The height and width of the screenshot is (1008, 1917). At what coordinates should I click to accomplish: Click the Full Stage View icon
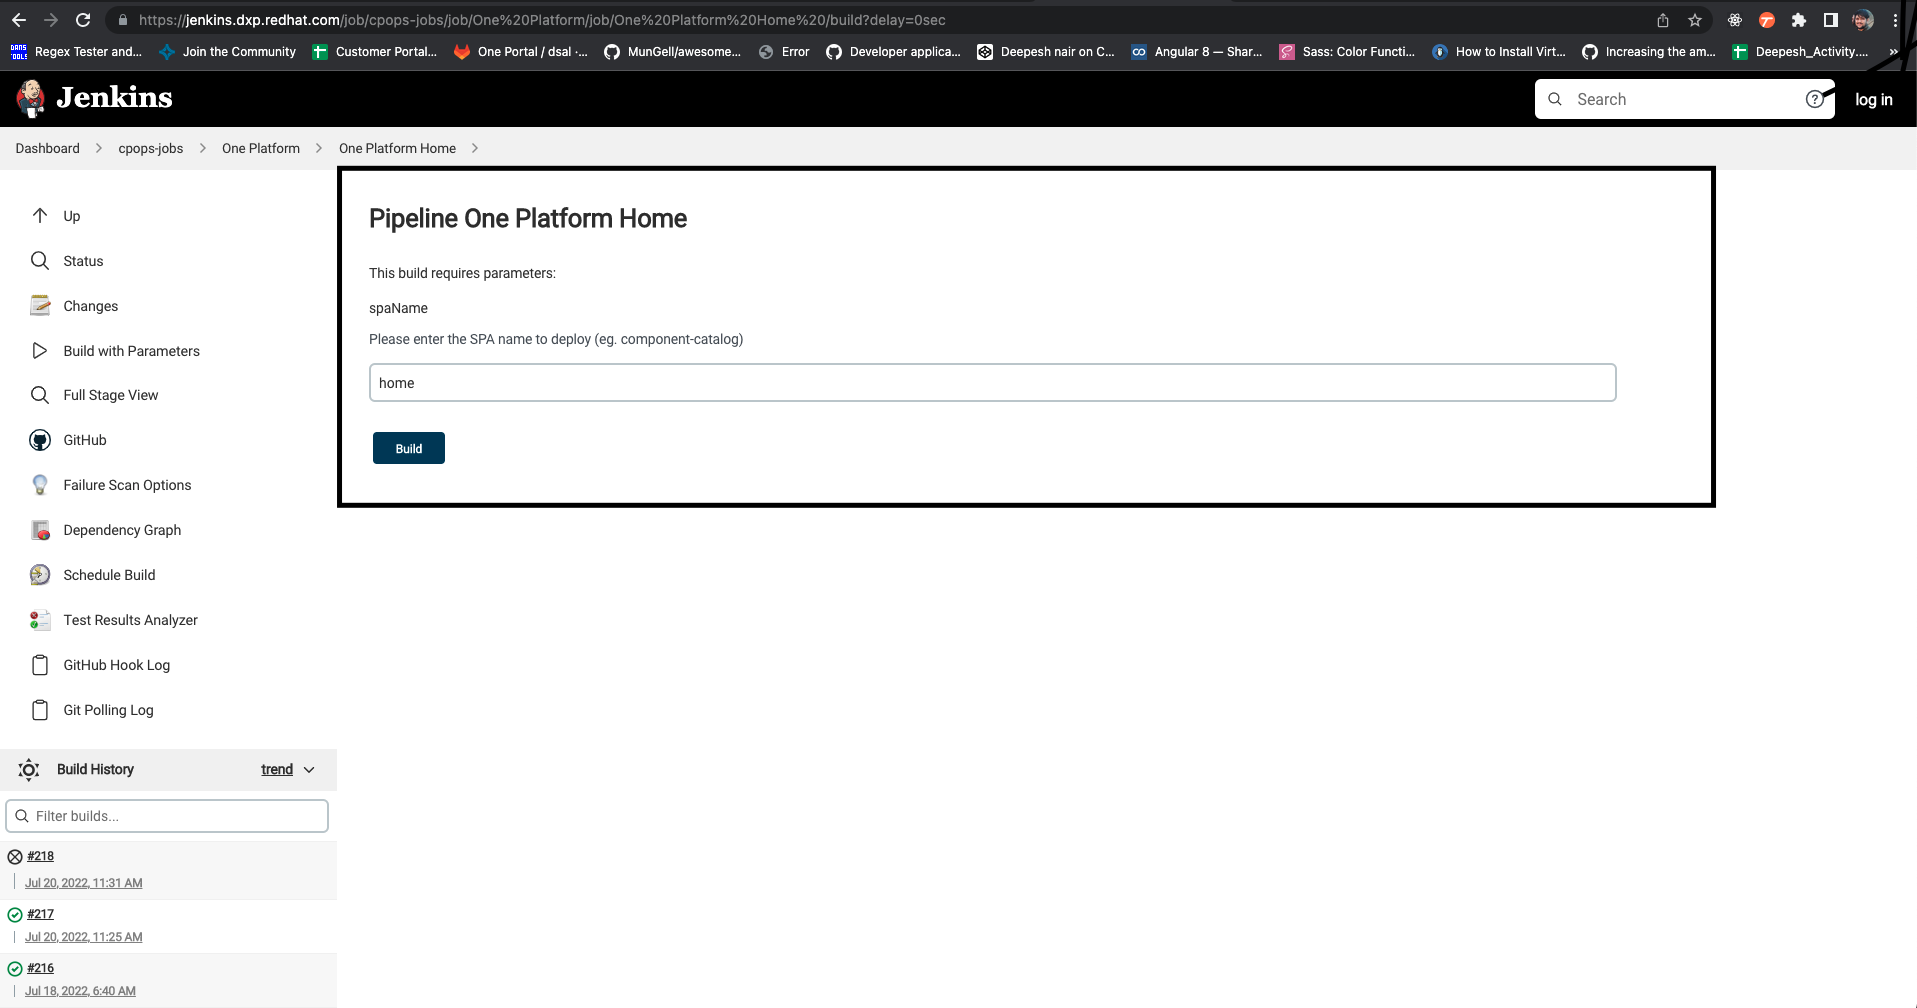click(40, 395)
